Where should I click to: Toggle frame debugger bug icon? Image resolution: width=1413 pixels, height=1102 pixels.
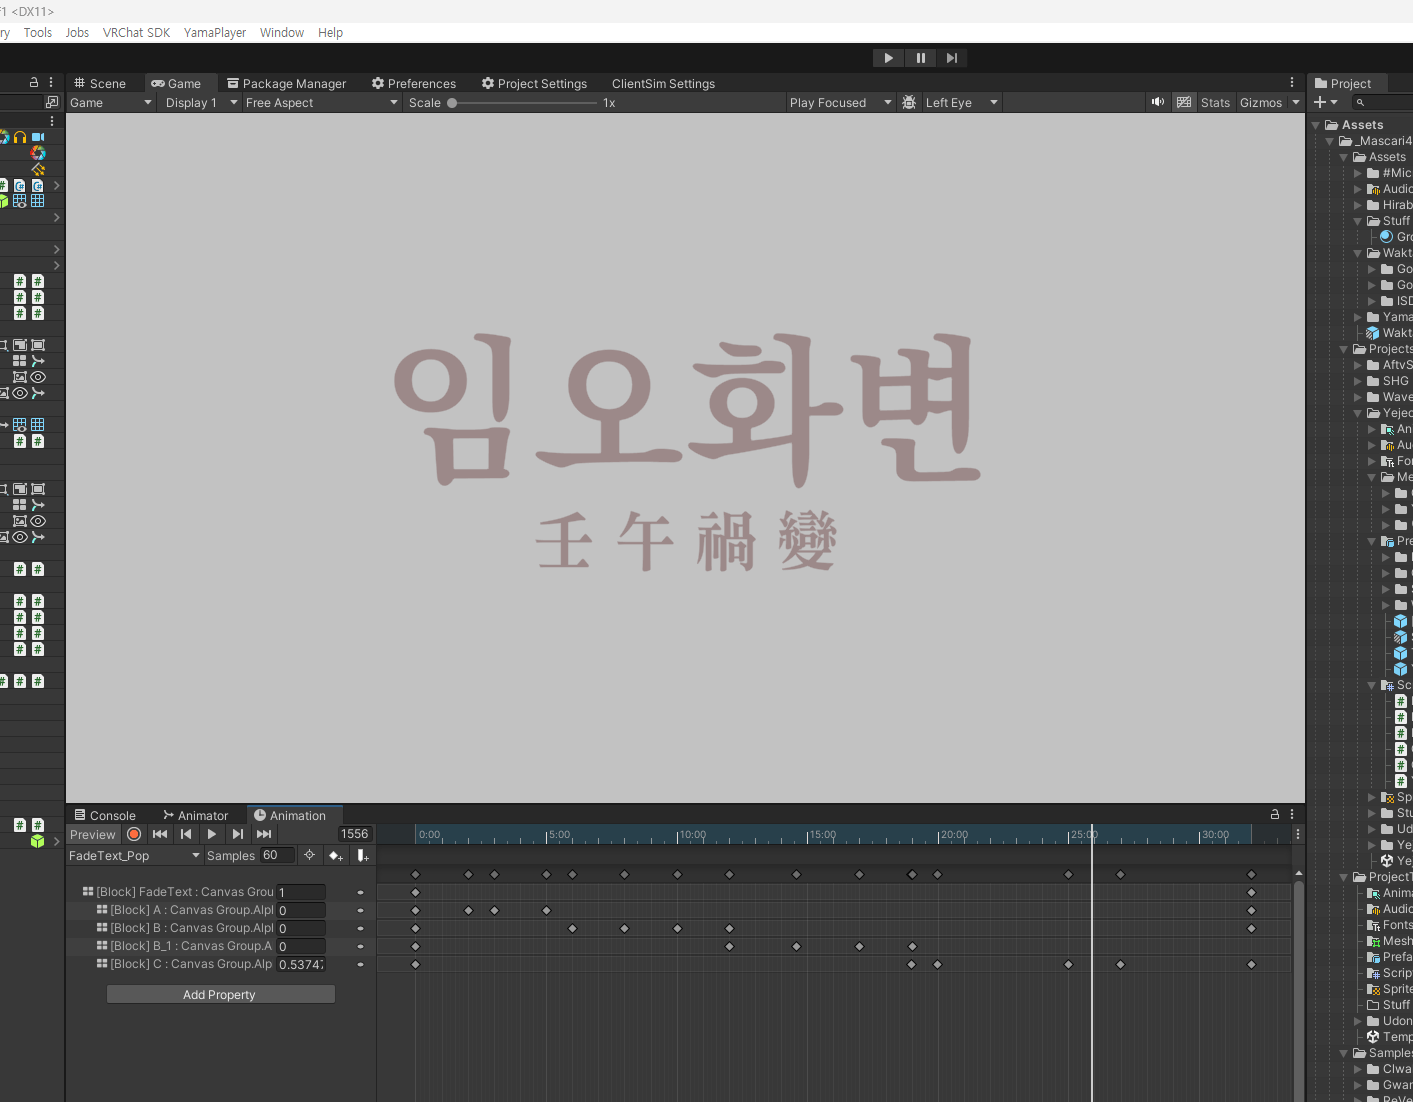click(909, 102)
